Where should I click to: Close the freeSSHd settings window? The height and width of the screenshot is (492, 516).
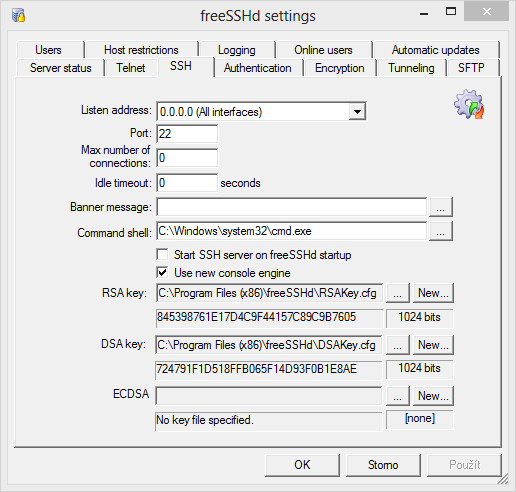(487, 11)
